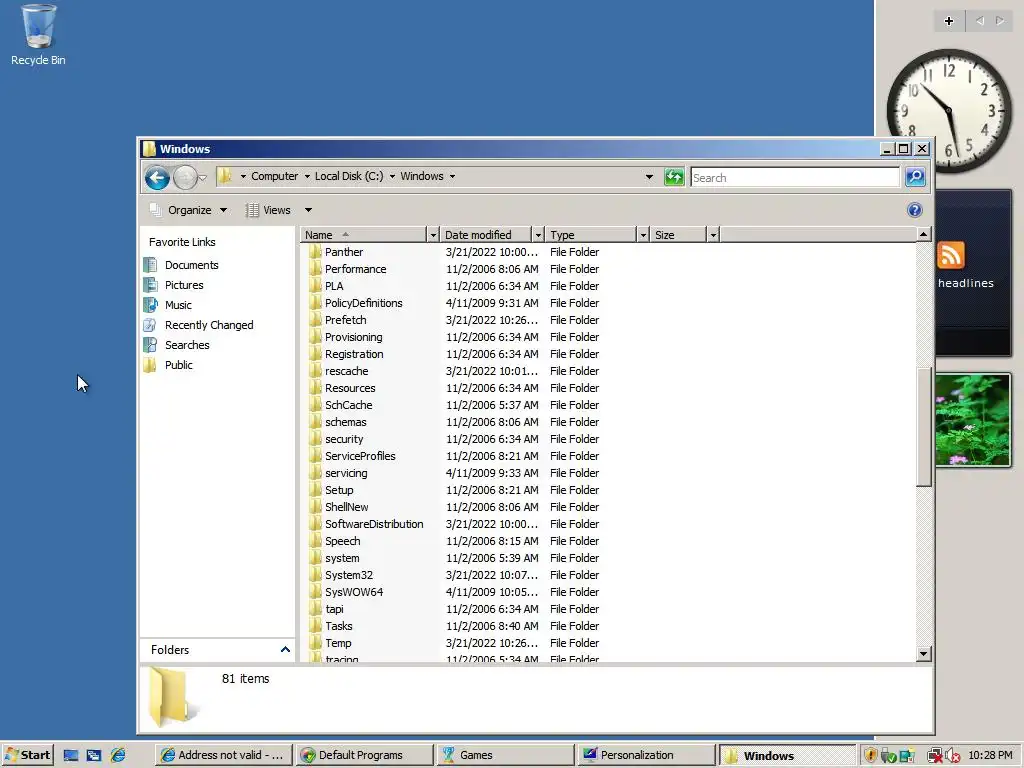Click the file list scrollbar up arrow

[923, 234]
